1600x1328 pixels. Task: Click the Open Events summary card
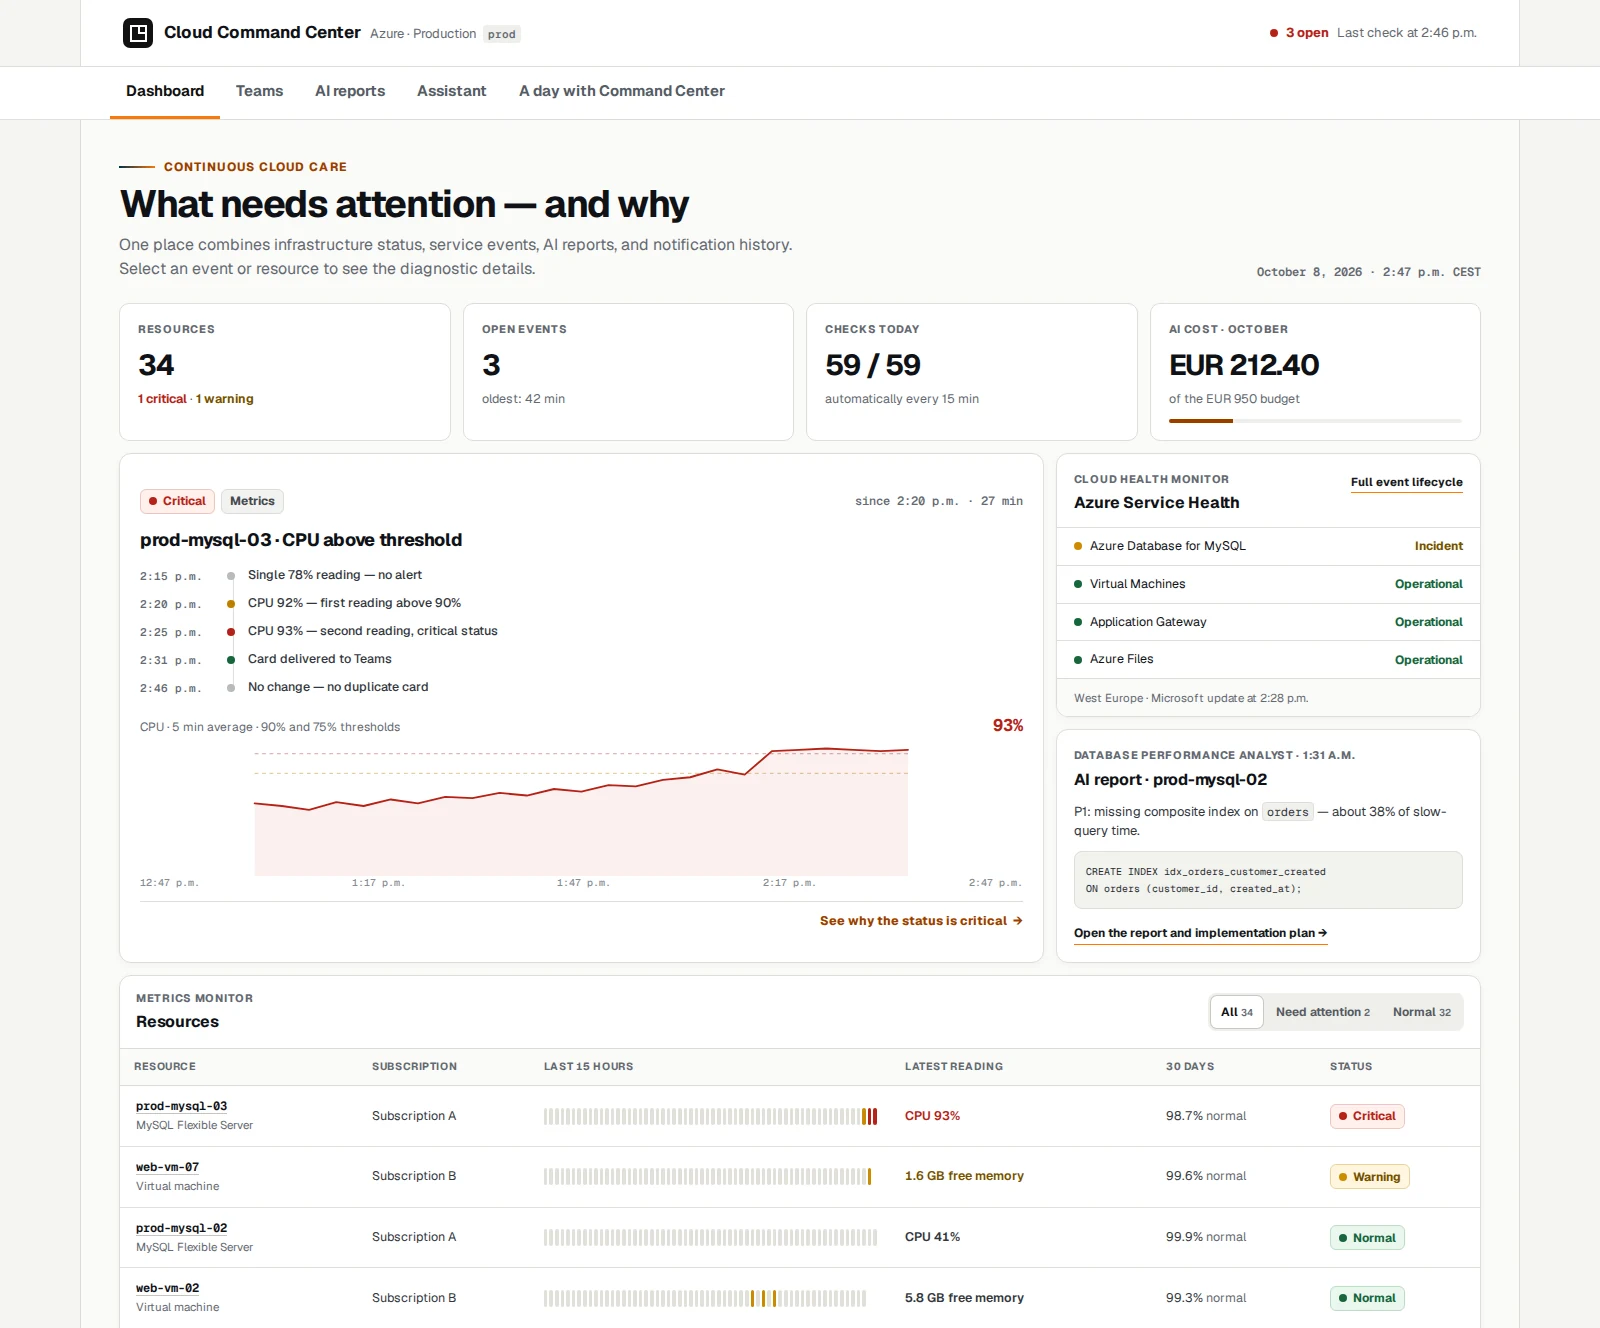coord(628,372)
